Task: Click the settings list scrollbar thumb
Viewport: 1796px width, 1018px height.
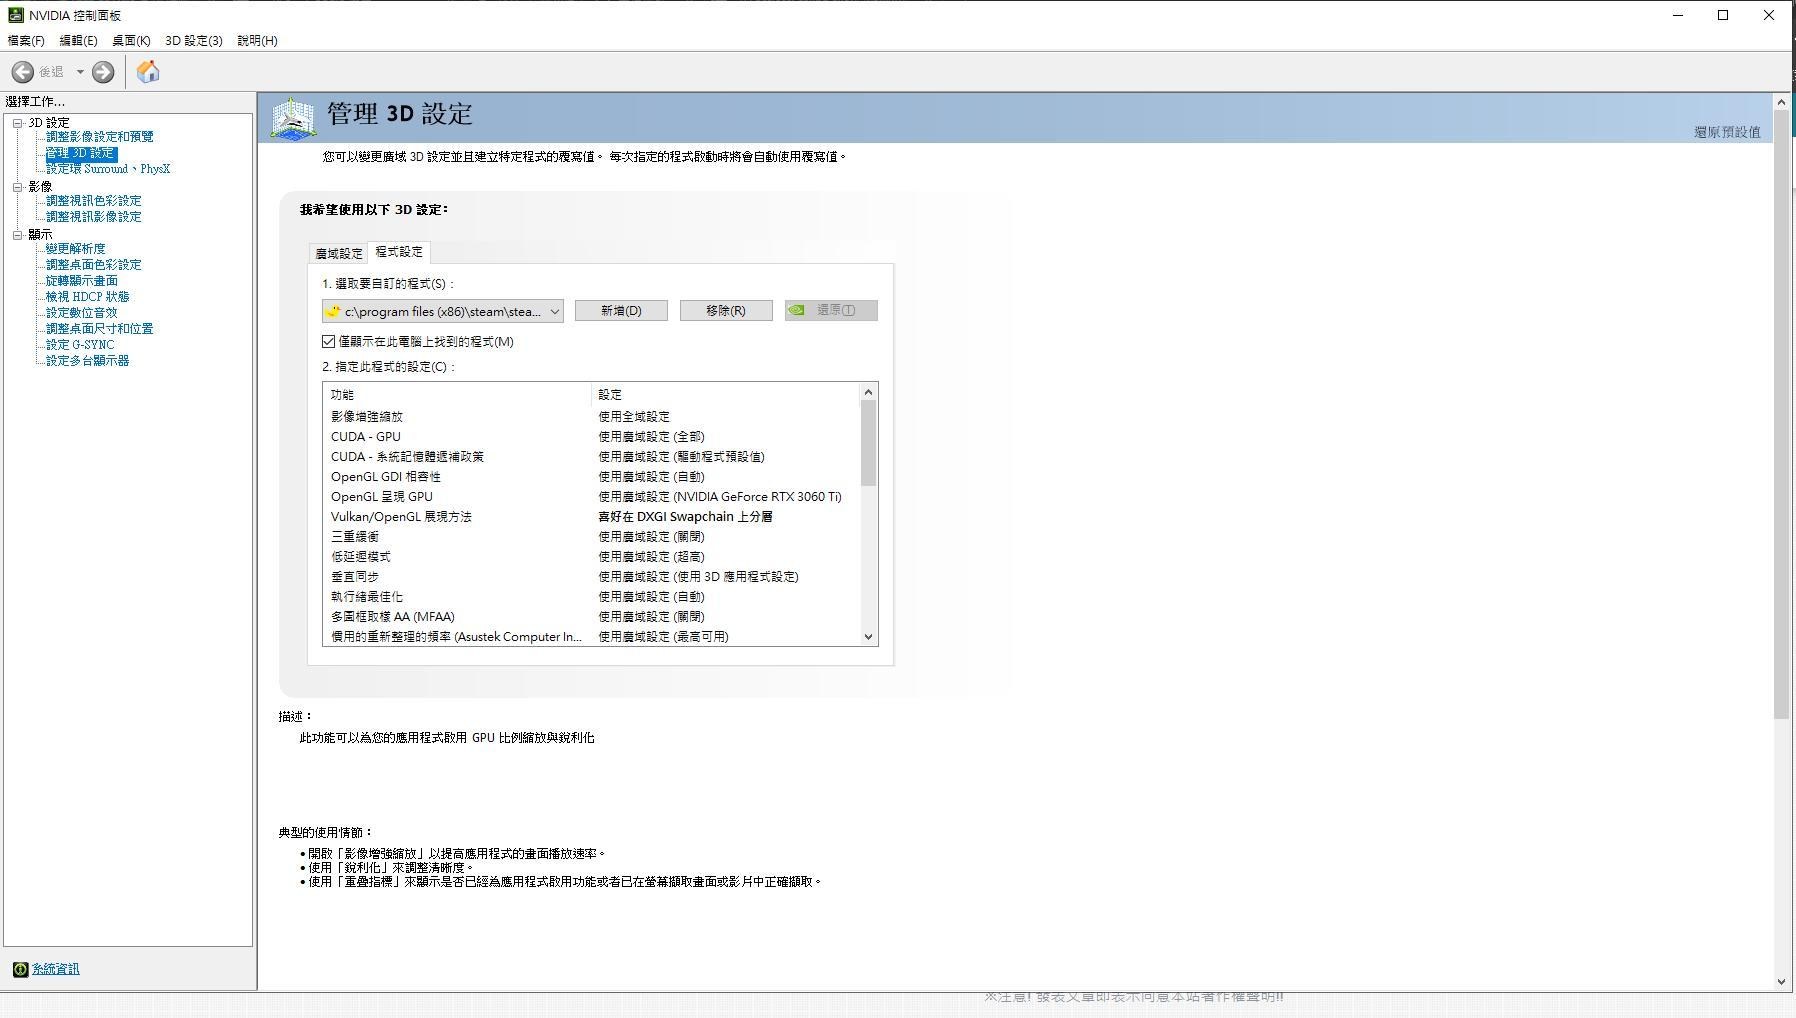Action: click(x=868, y=443)
